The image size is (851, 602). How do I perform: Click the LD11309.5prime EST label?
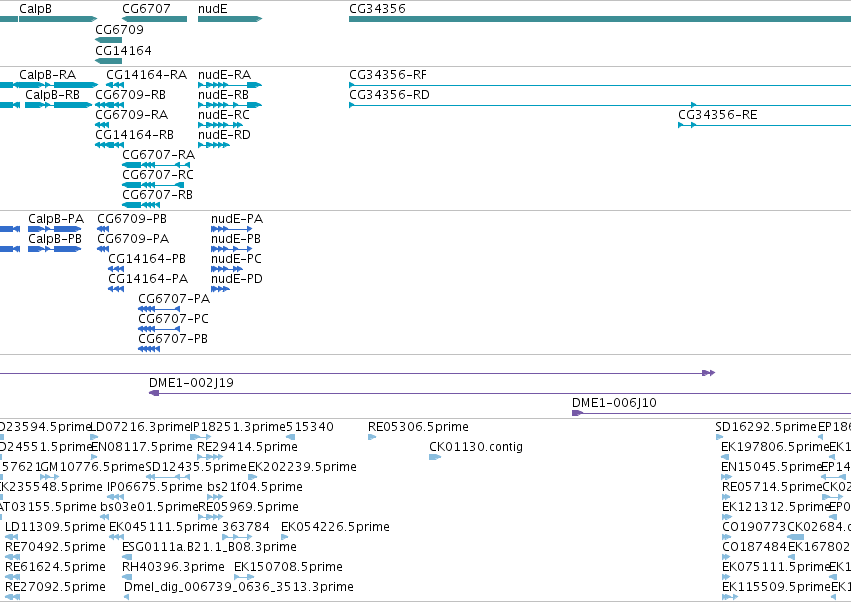(x=55, y=527)
